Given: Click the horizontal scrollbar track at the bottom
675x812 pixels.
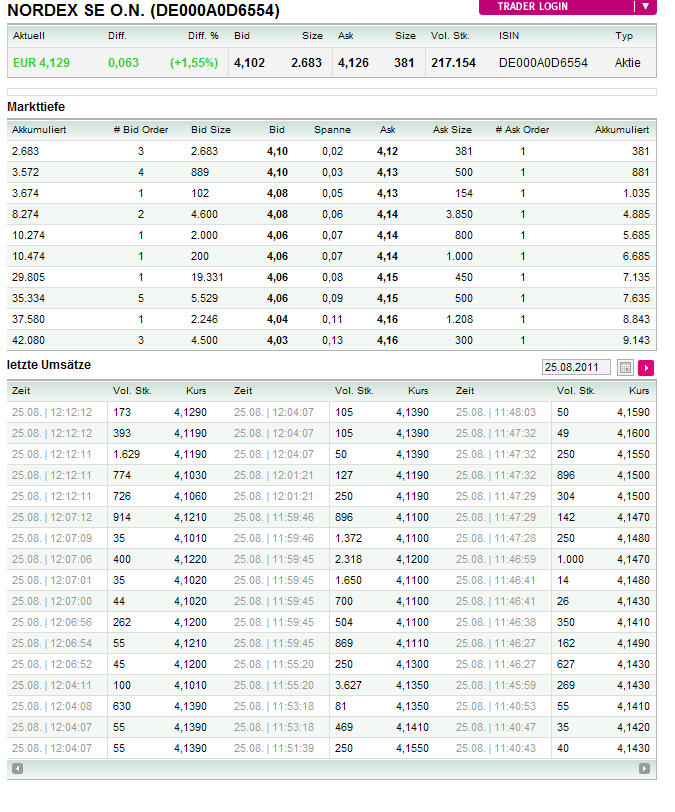Looking at the screenshot, I should (330, 769).
